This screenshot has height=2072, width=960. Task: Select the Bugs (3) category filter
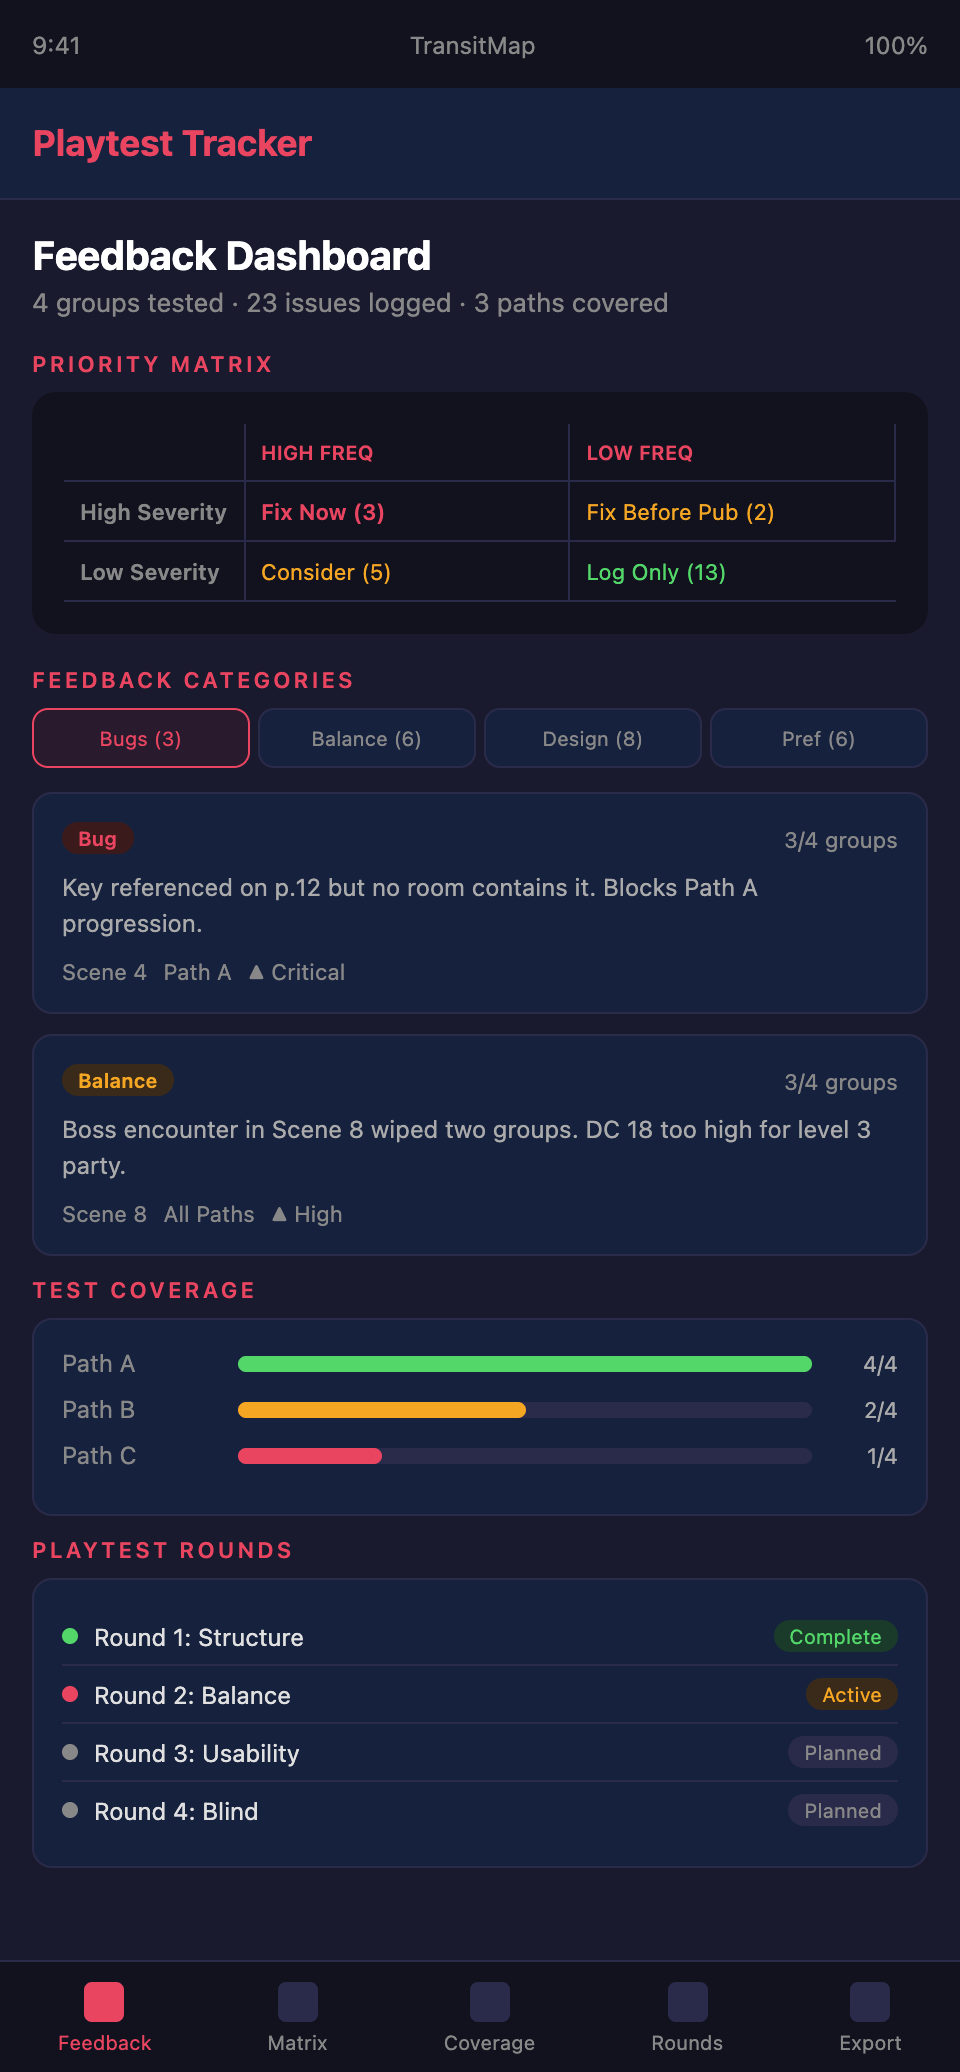pos(141,738)
